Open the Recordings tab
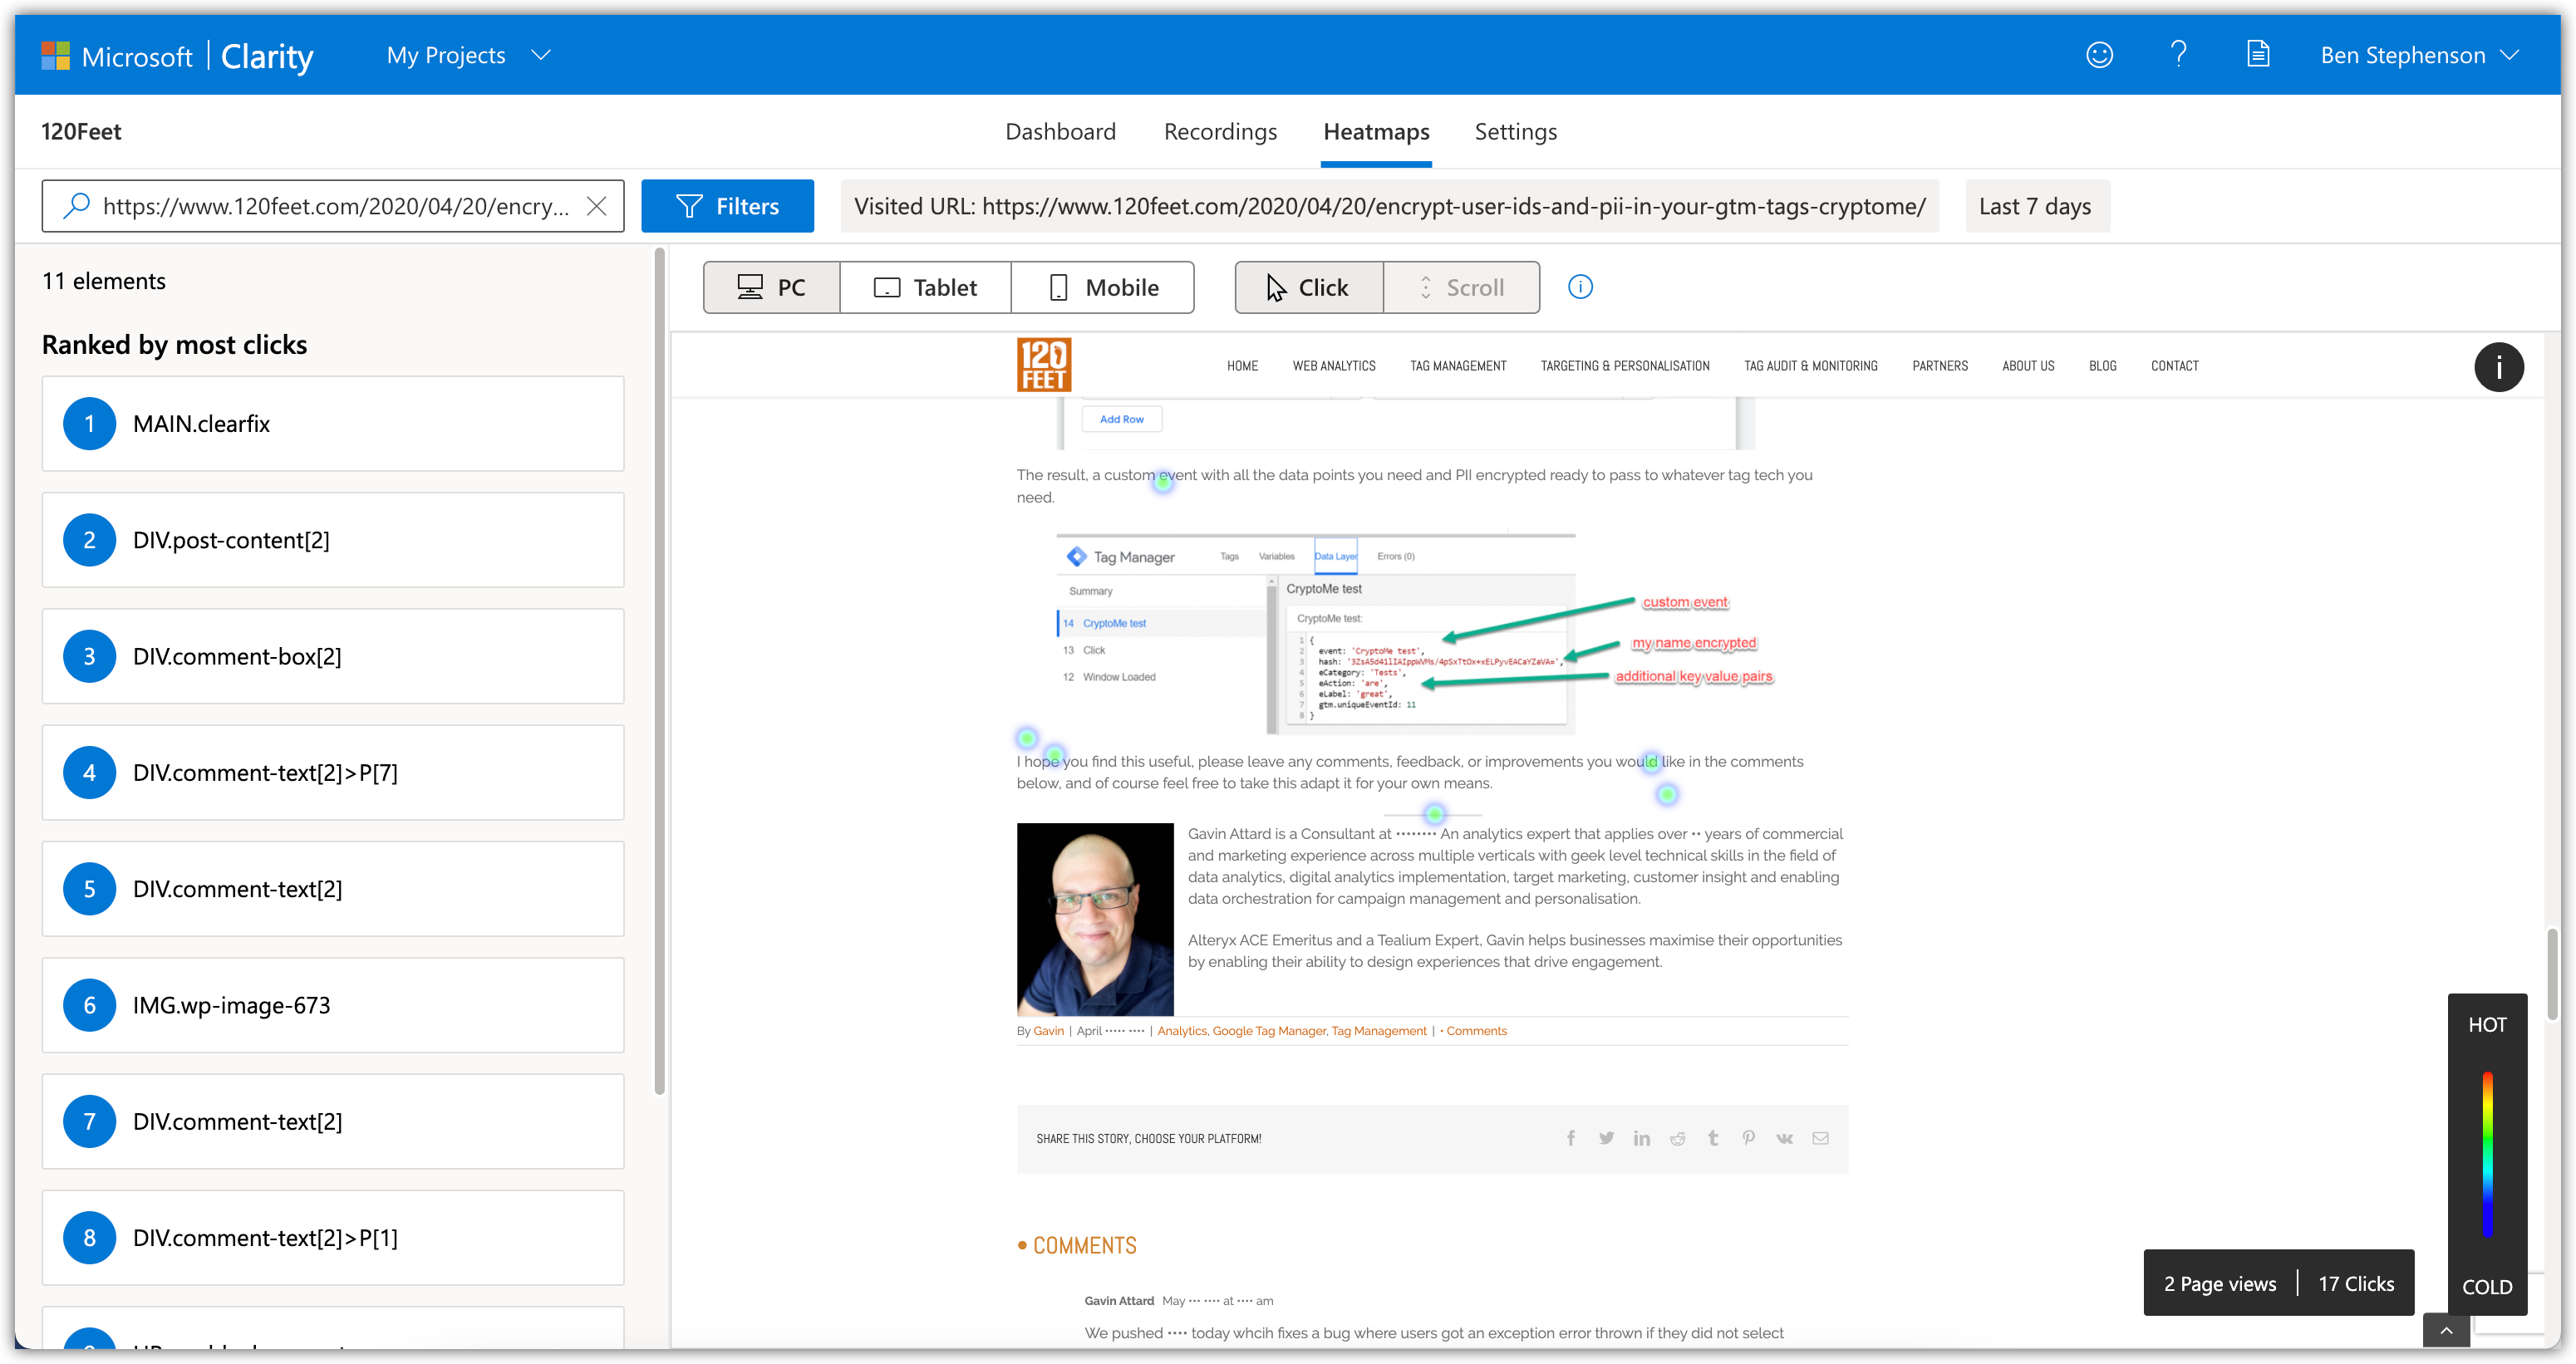2576x1364 pixels. coord(1220,132)
